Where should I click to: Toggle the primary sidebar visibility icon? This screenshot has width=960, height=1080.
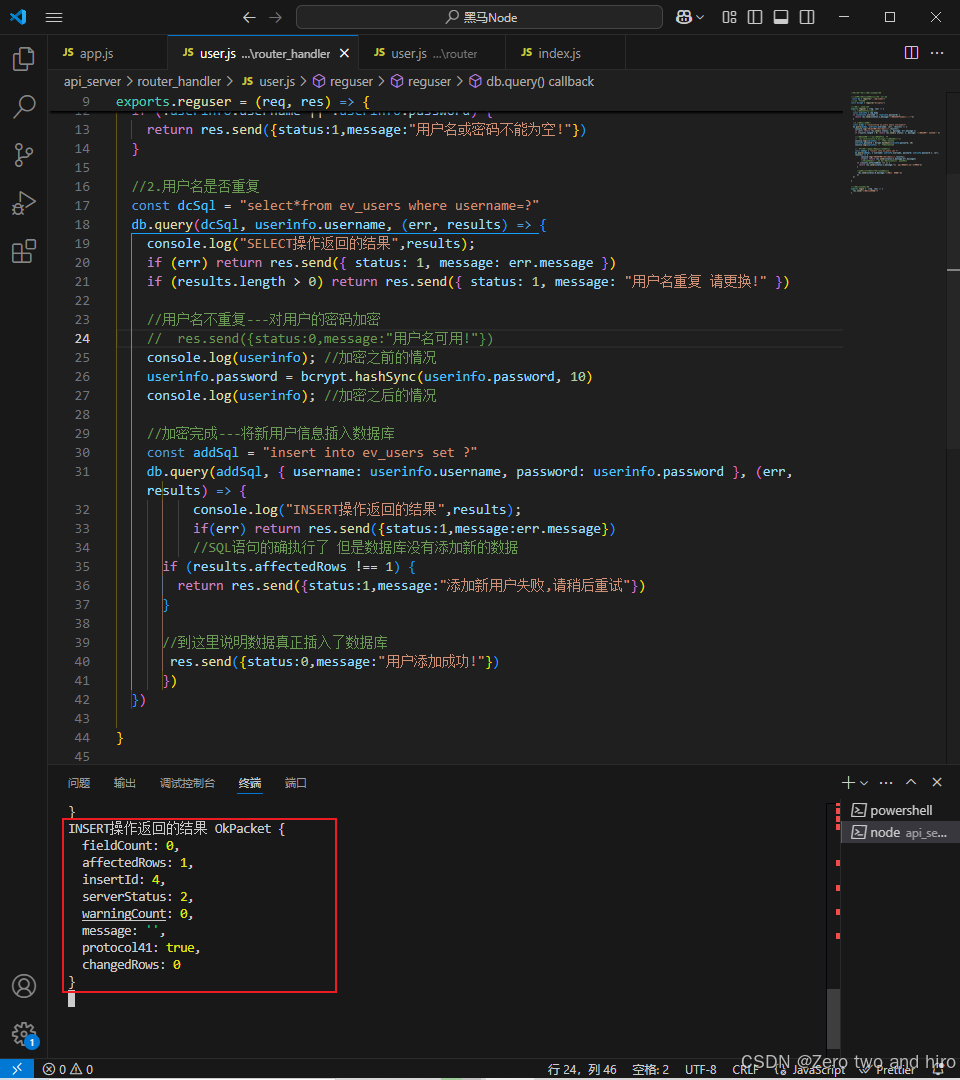click(x=753, y=17)
